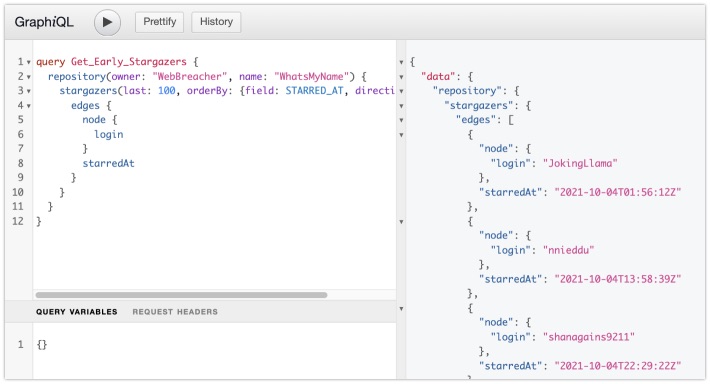This screenshot has width=710, height=384.
Task: Click timestamp "2021-10-04T01:56:12Z"
Action: pyautogui.click(x=618, y=192)
